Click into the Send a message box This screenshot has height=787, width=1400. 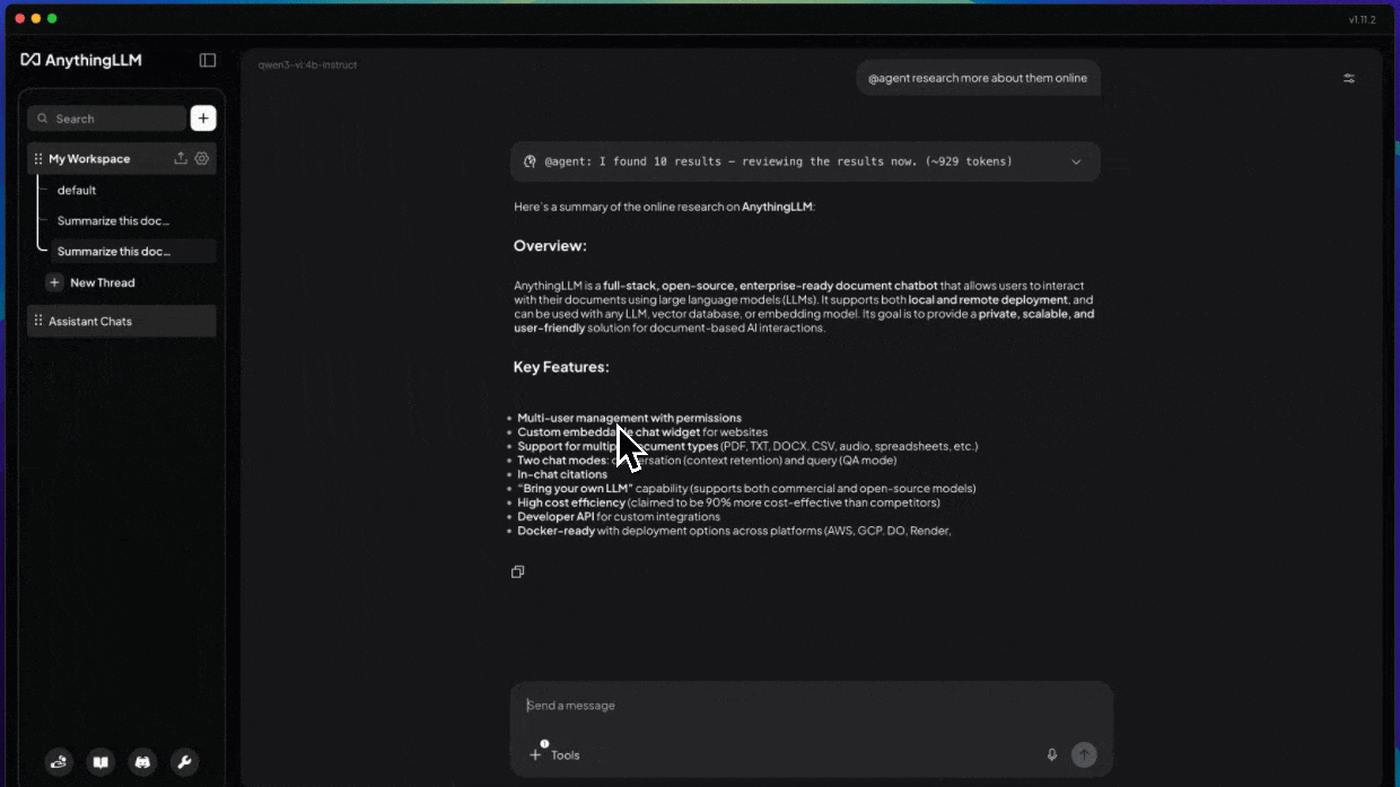point(811,705)
